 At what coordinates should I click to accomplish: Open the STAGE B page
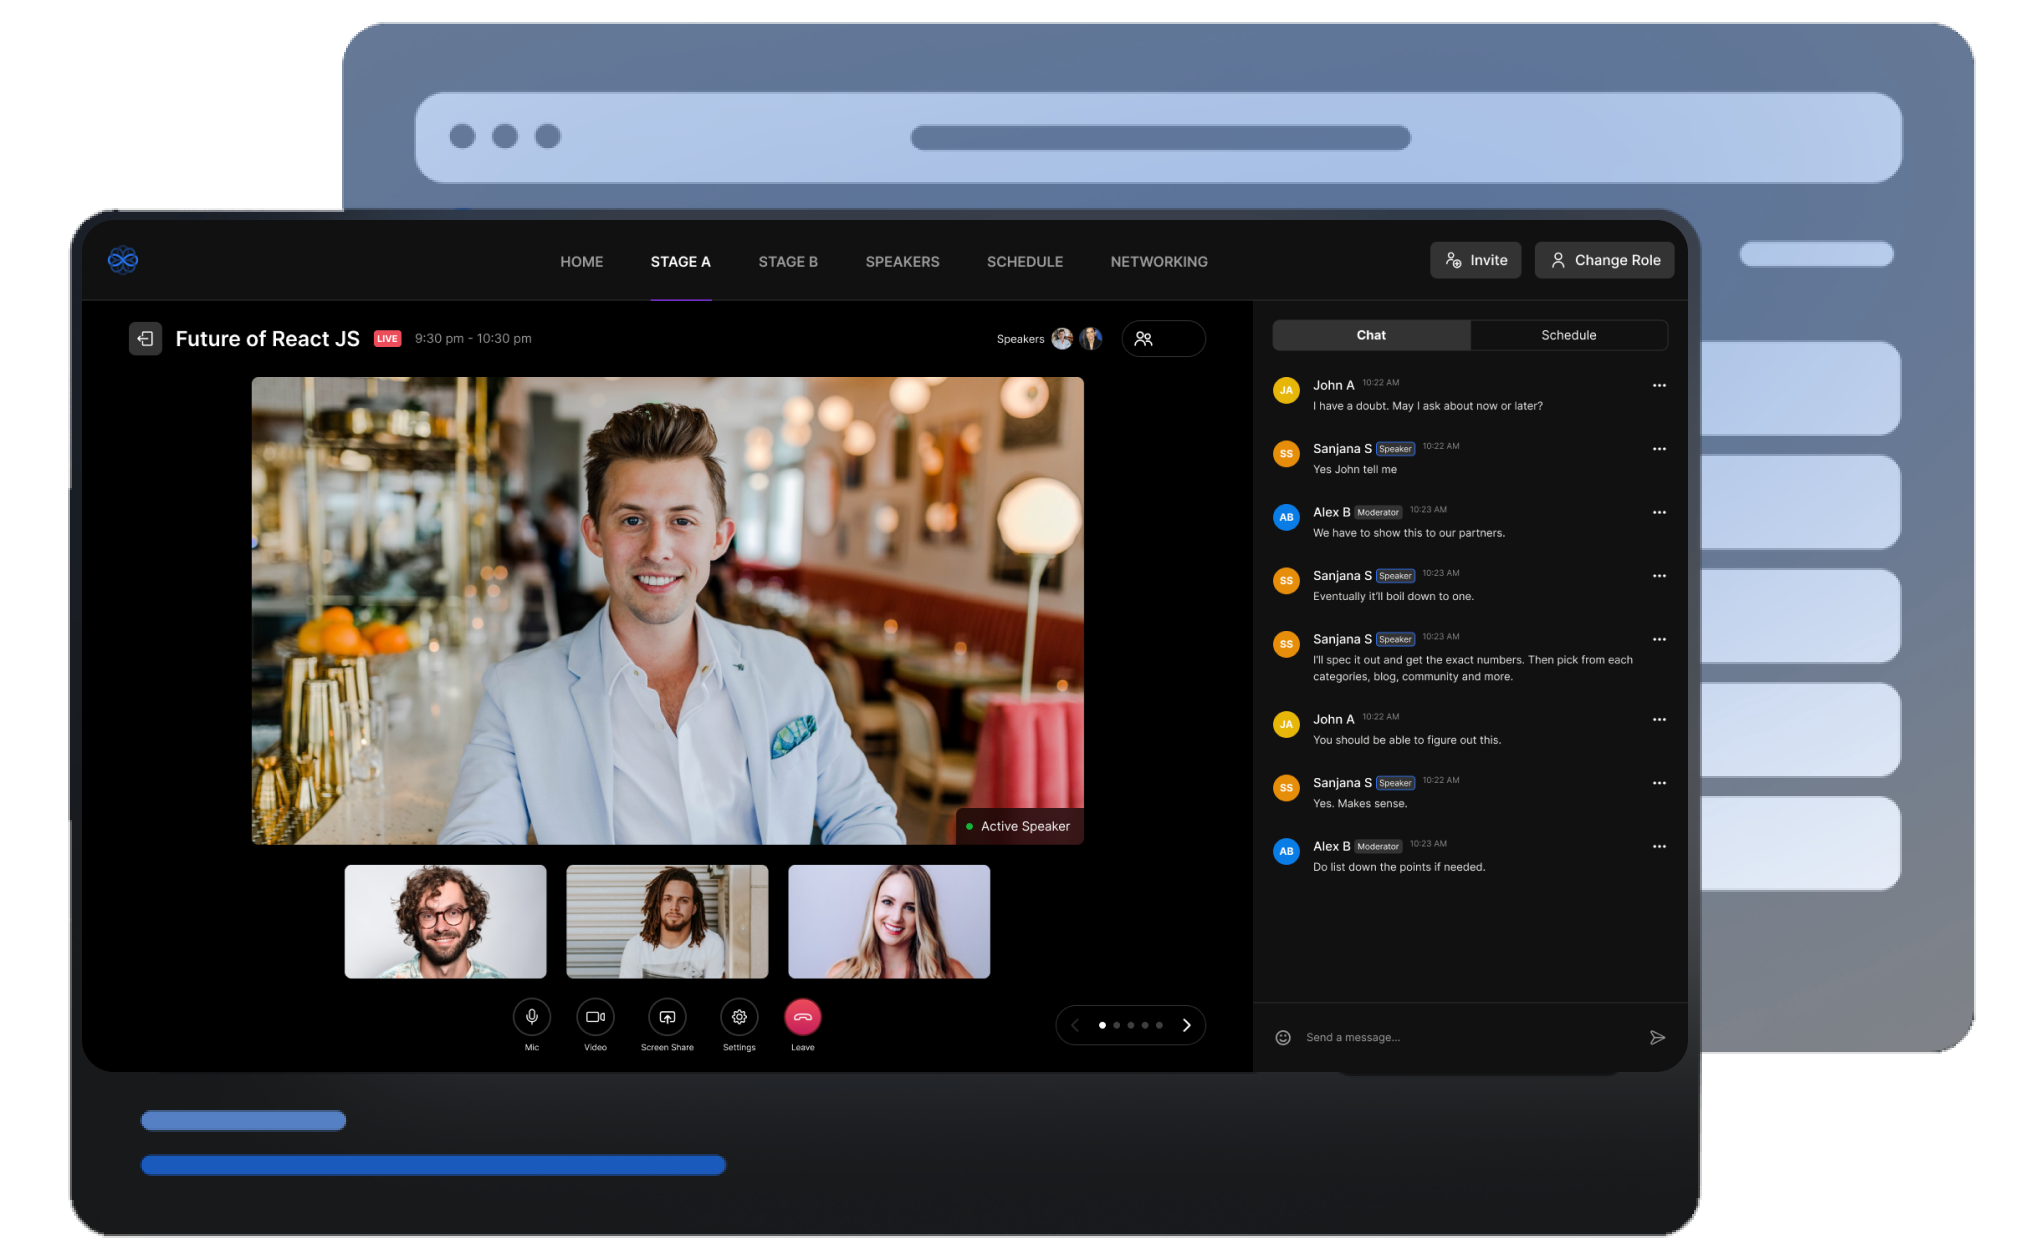[x=787, y=261]
